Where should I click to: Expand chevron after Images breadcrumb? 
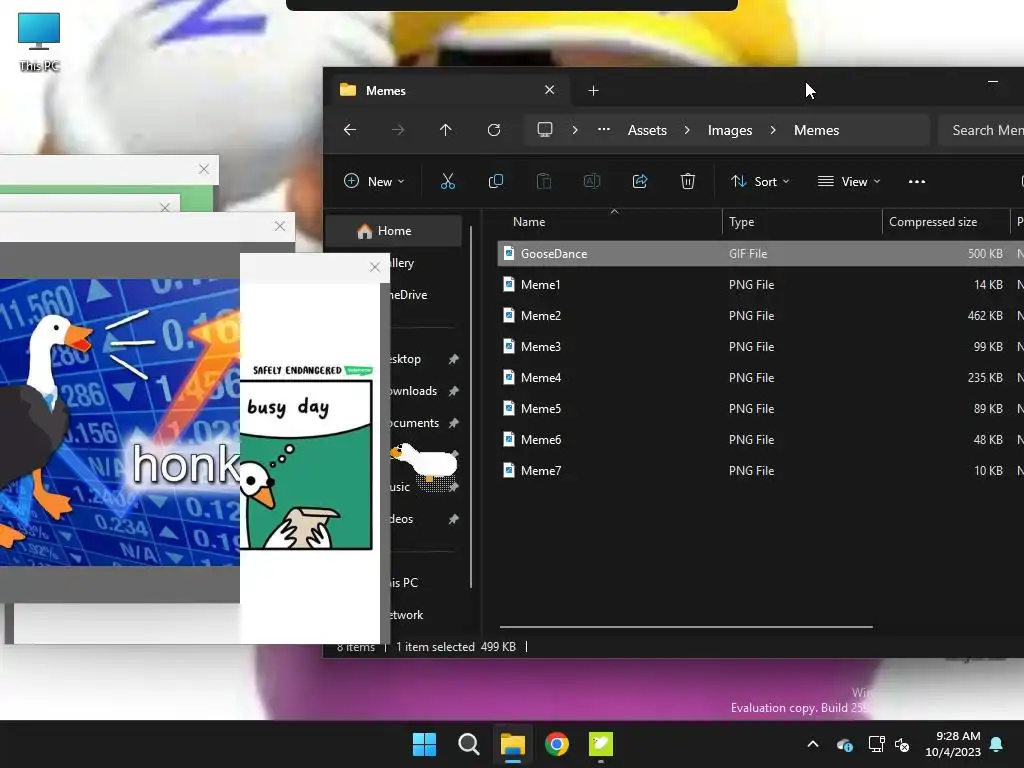coord(773,130)
